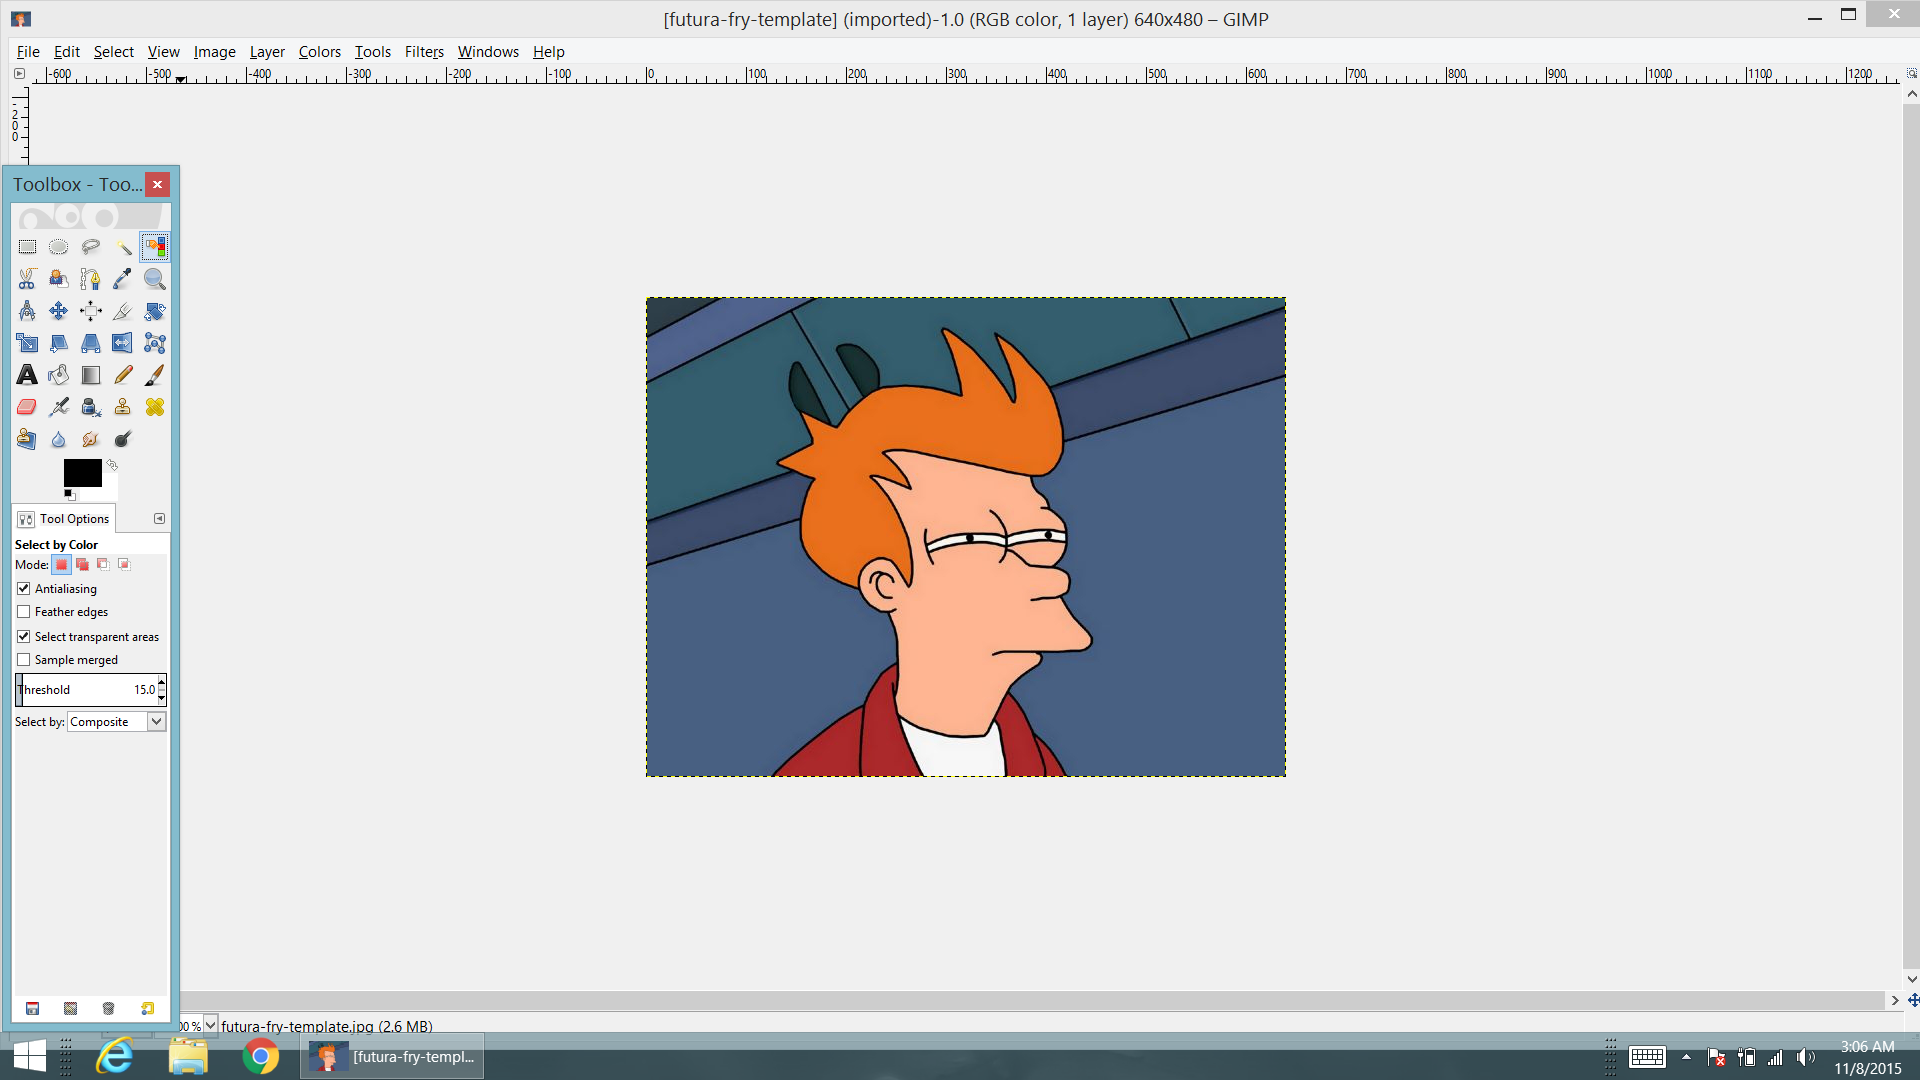Open the Layer menu

[267, 52]
